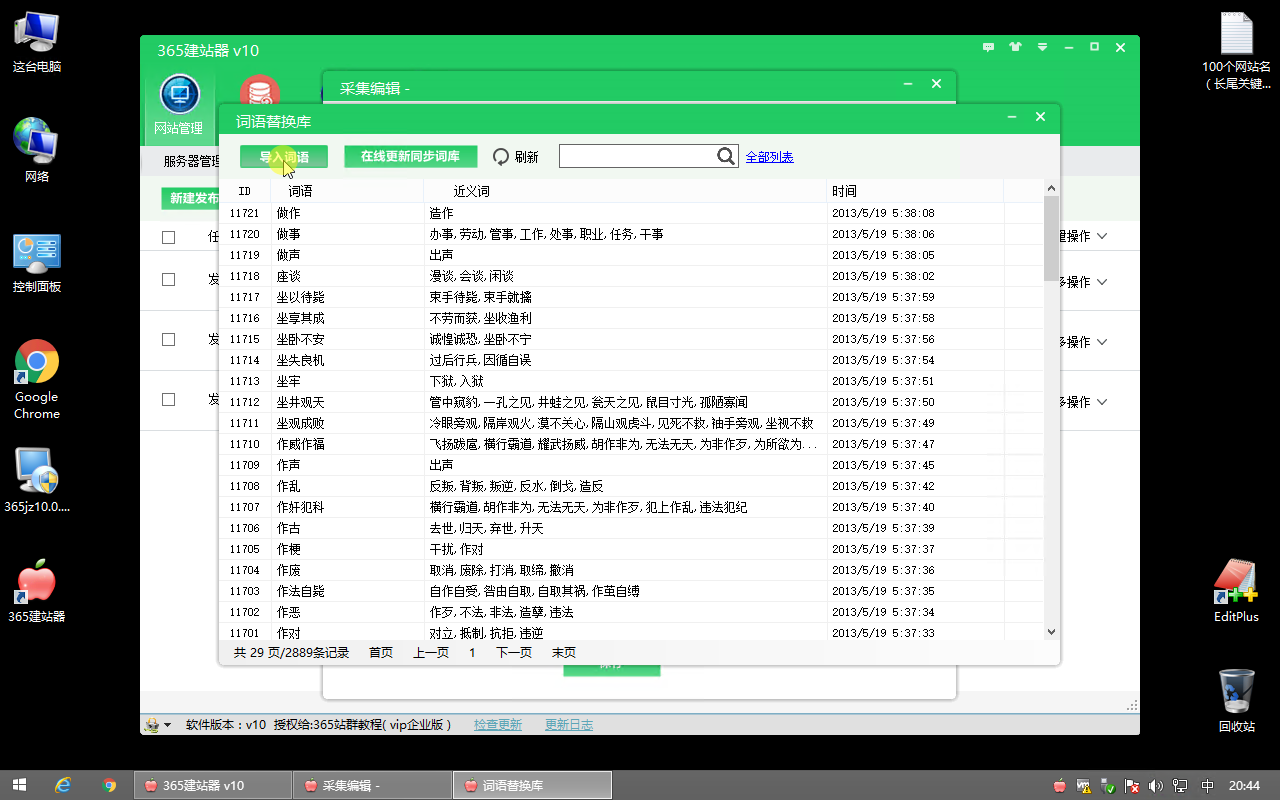Click the scrollbar up arrow in word list
The image size is (1280, 800).
1051,188
